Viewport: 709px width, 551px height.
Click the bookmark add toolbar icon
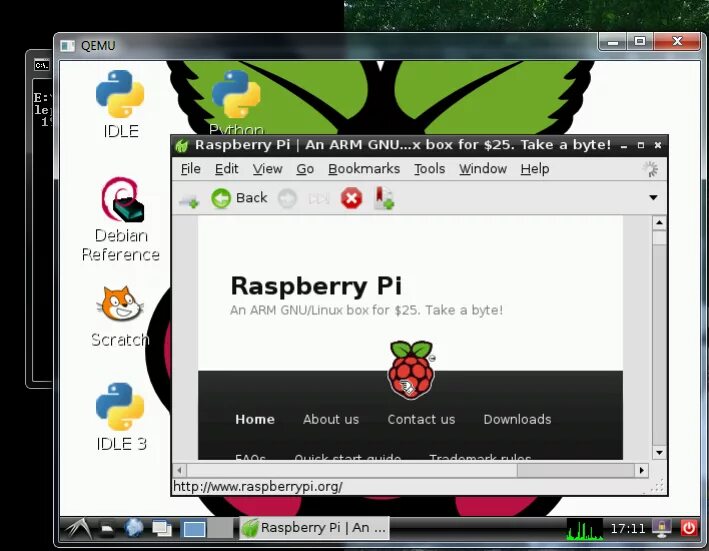tap(383, 198)
